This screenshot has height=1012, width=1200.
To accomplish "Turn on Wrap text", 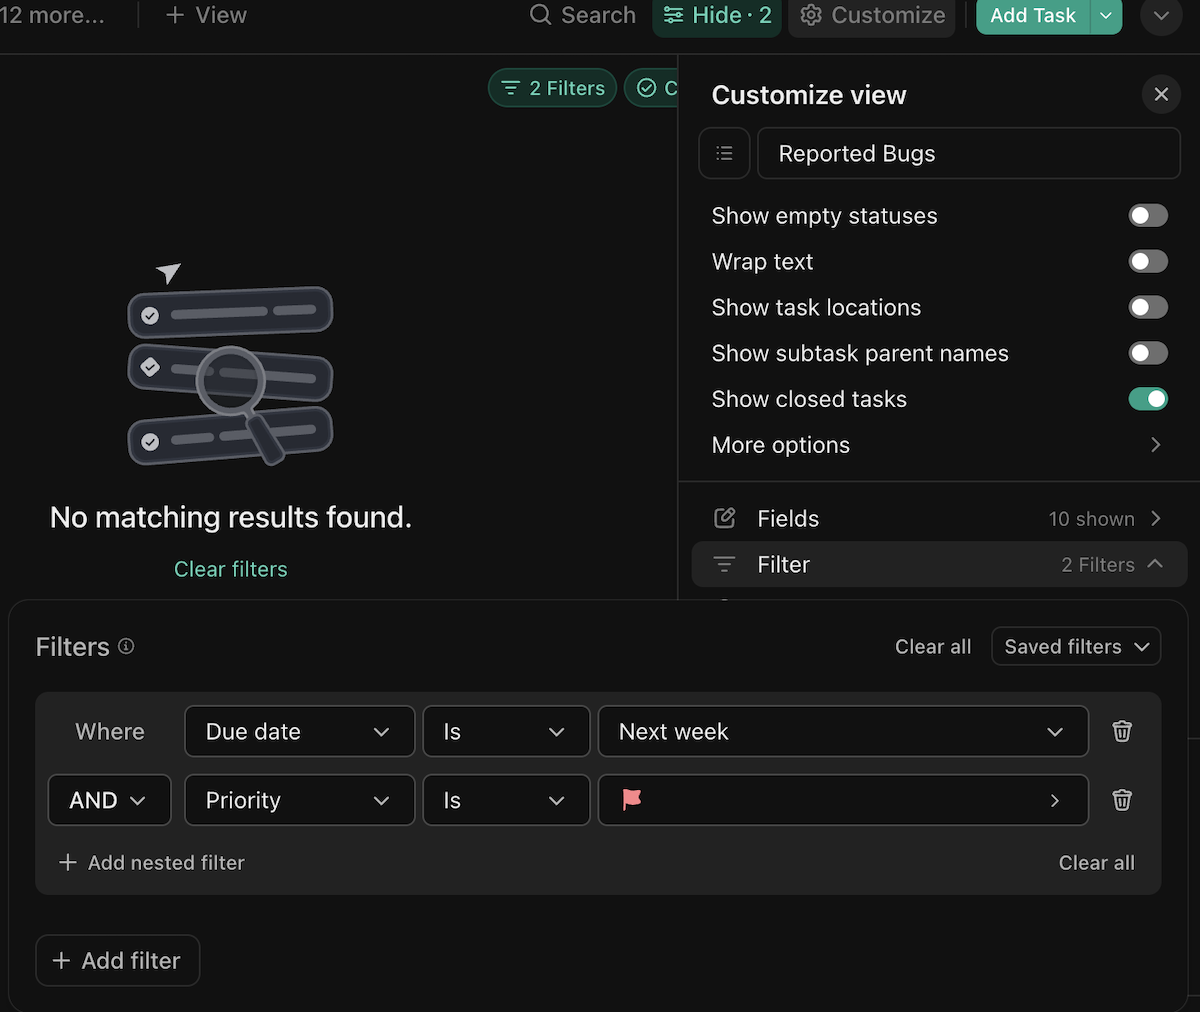I will (x=1148, y=261).
